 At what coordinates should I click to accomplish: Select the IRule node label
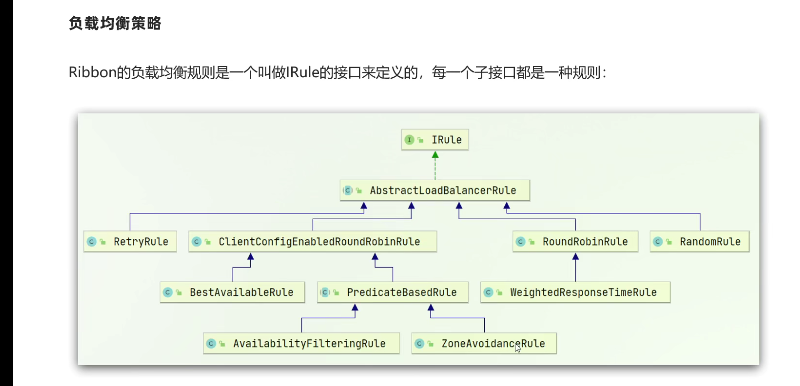[446, 140]
